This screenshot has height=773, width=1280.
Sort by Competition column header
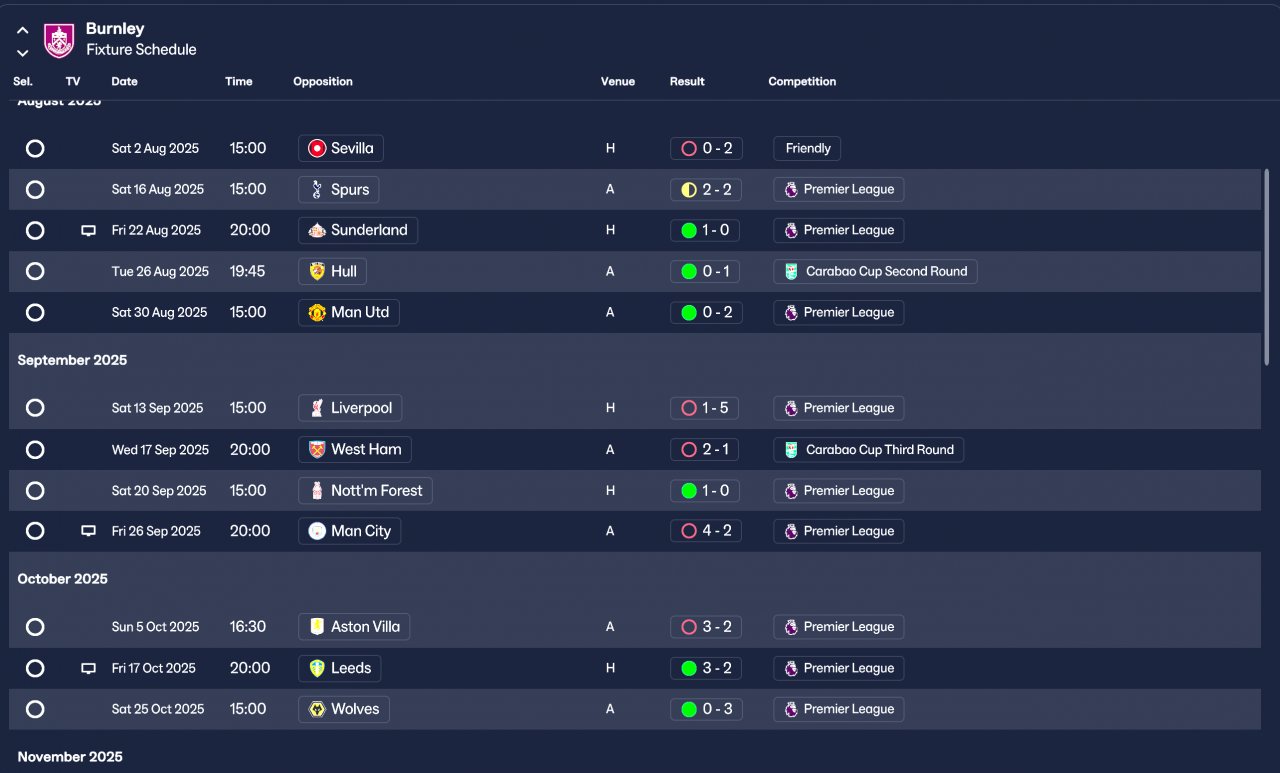[802, 82]
